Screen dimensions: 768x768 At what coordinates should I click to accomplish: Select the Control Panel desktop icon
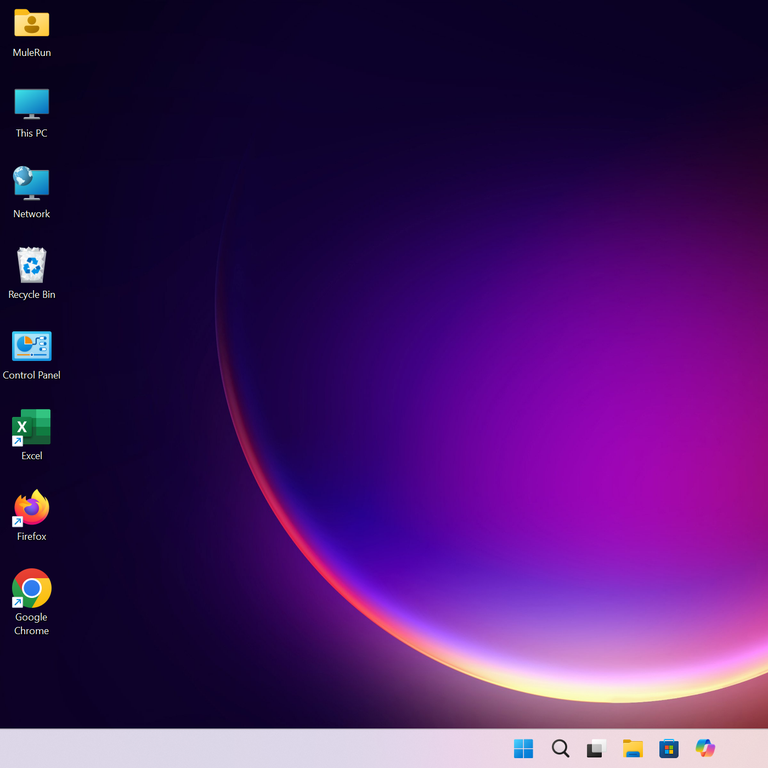tap(31, 346)
